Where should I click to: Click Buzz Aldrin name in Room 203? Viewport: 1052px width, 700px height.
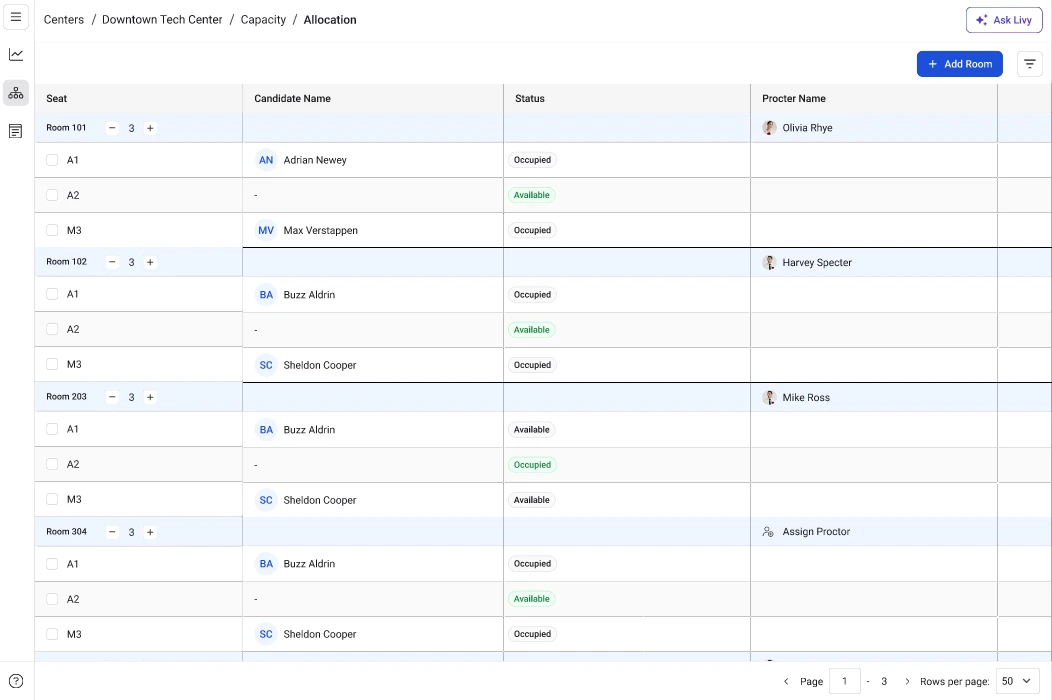(x=309, y=430)
